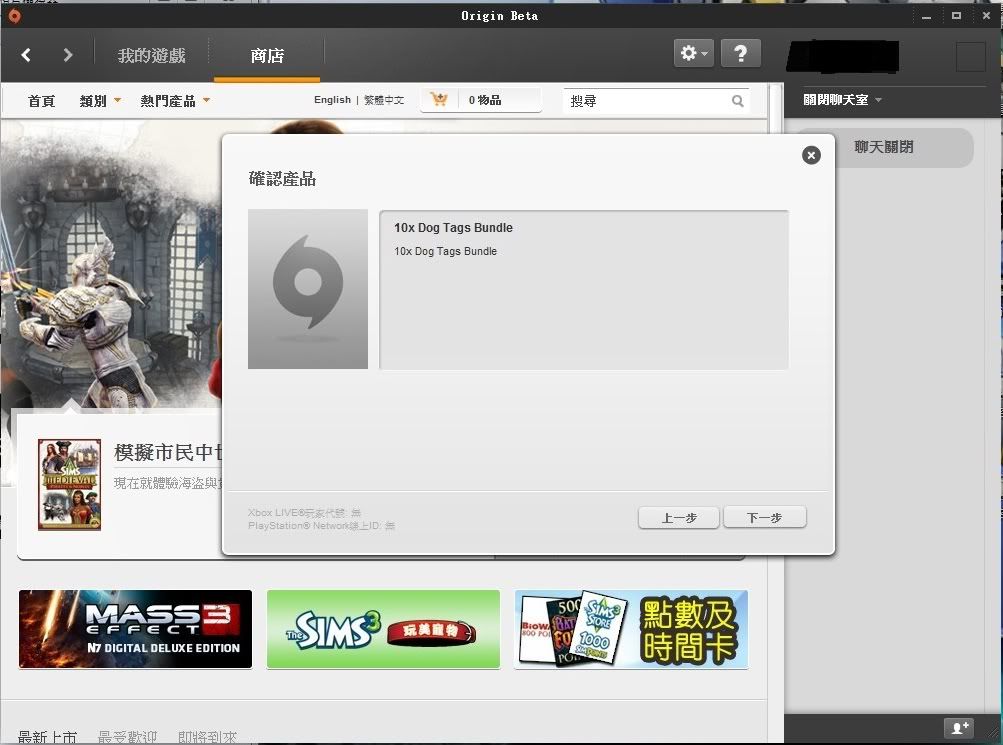The width and height of the screenshot is (1003, 745).
Task: Open the 關閉聊天室 dropdown
Action: [x=842, y=100]
